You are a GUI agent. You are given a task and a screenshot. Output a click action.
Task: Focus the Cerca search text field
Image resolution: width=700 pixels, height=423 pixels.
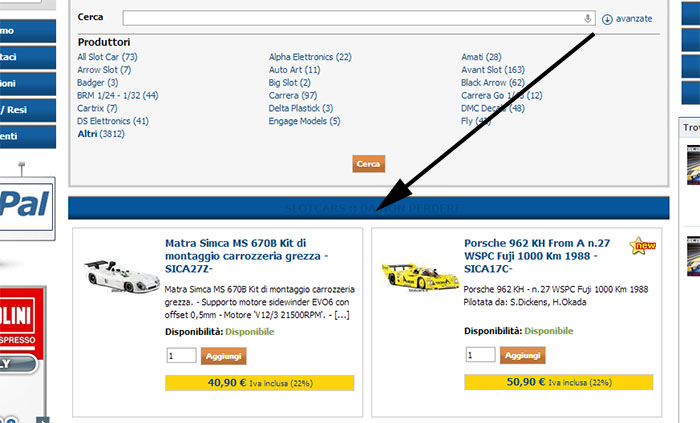(359, 18)
